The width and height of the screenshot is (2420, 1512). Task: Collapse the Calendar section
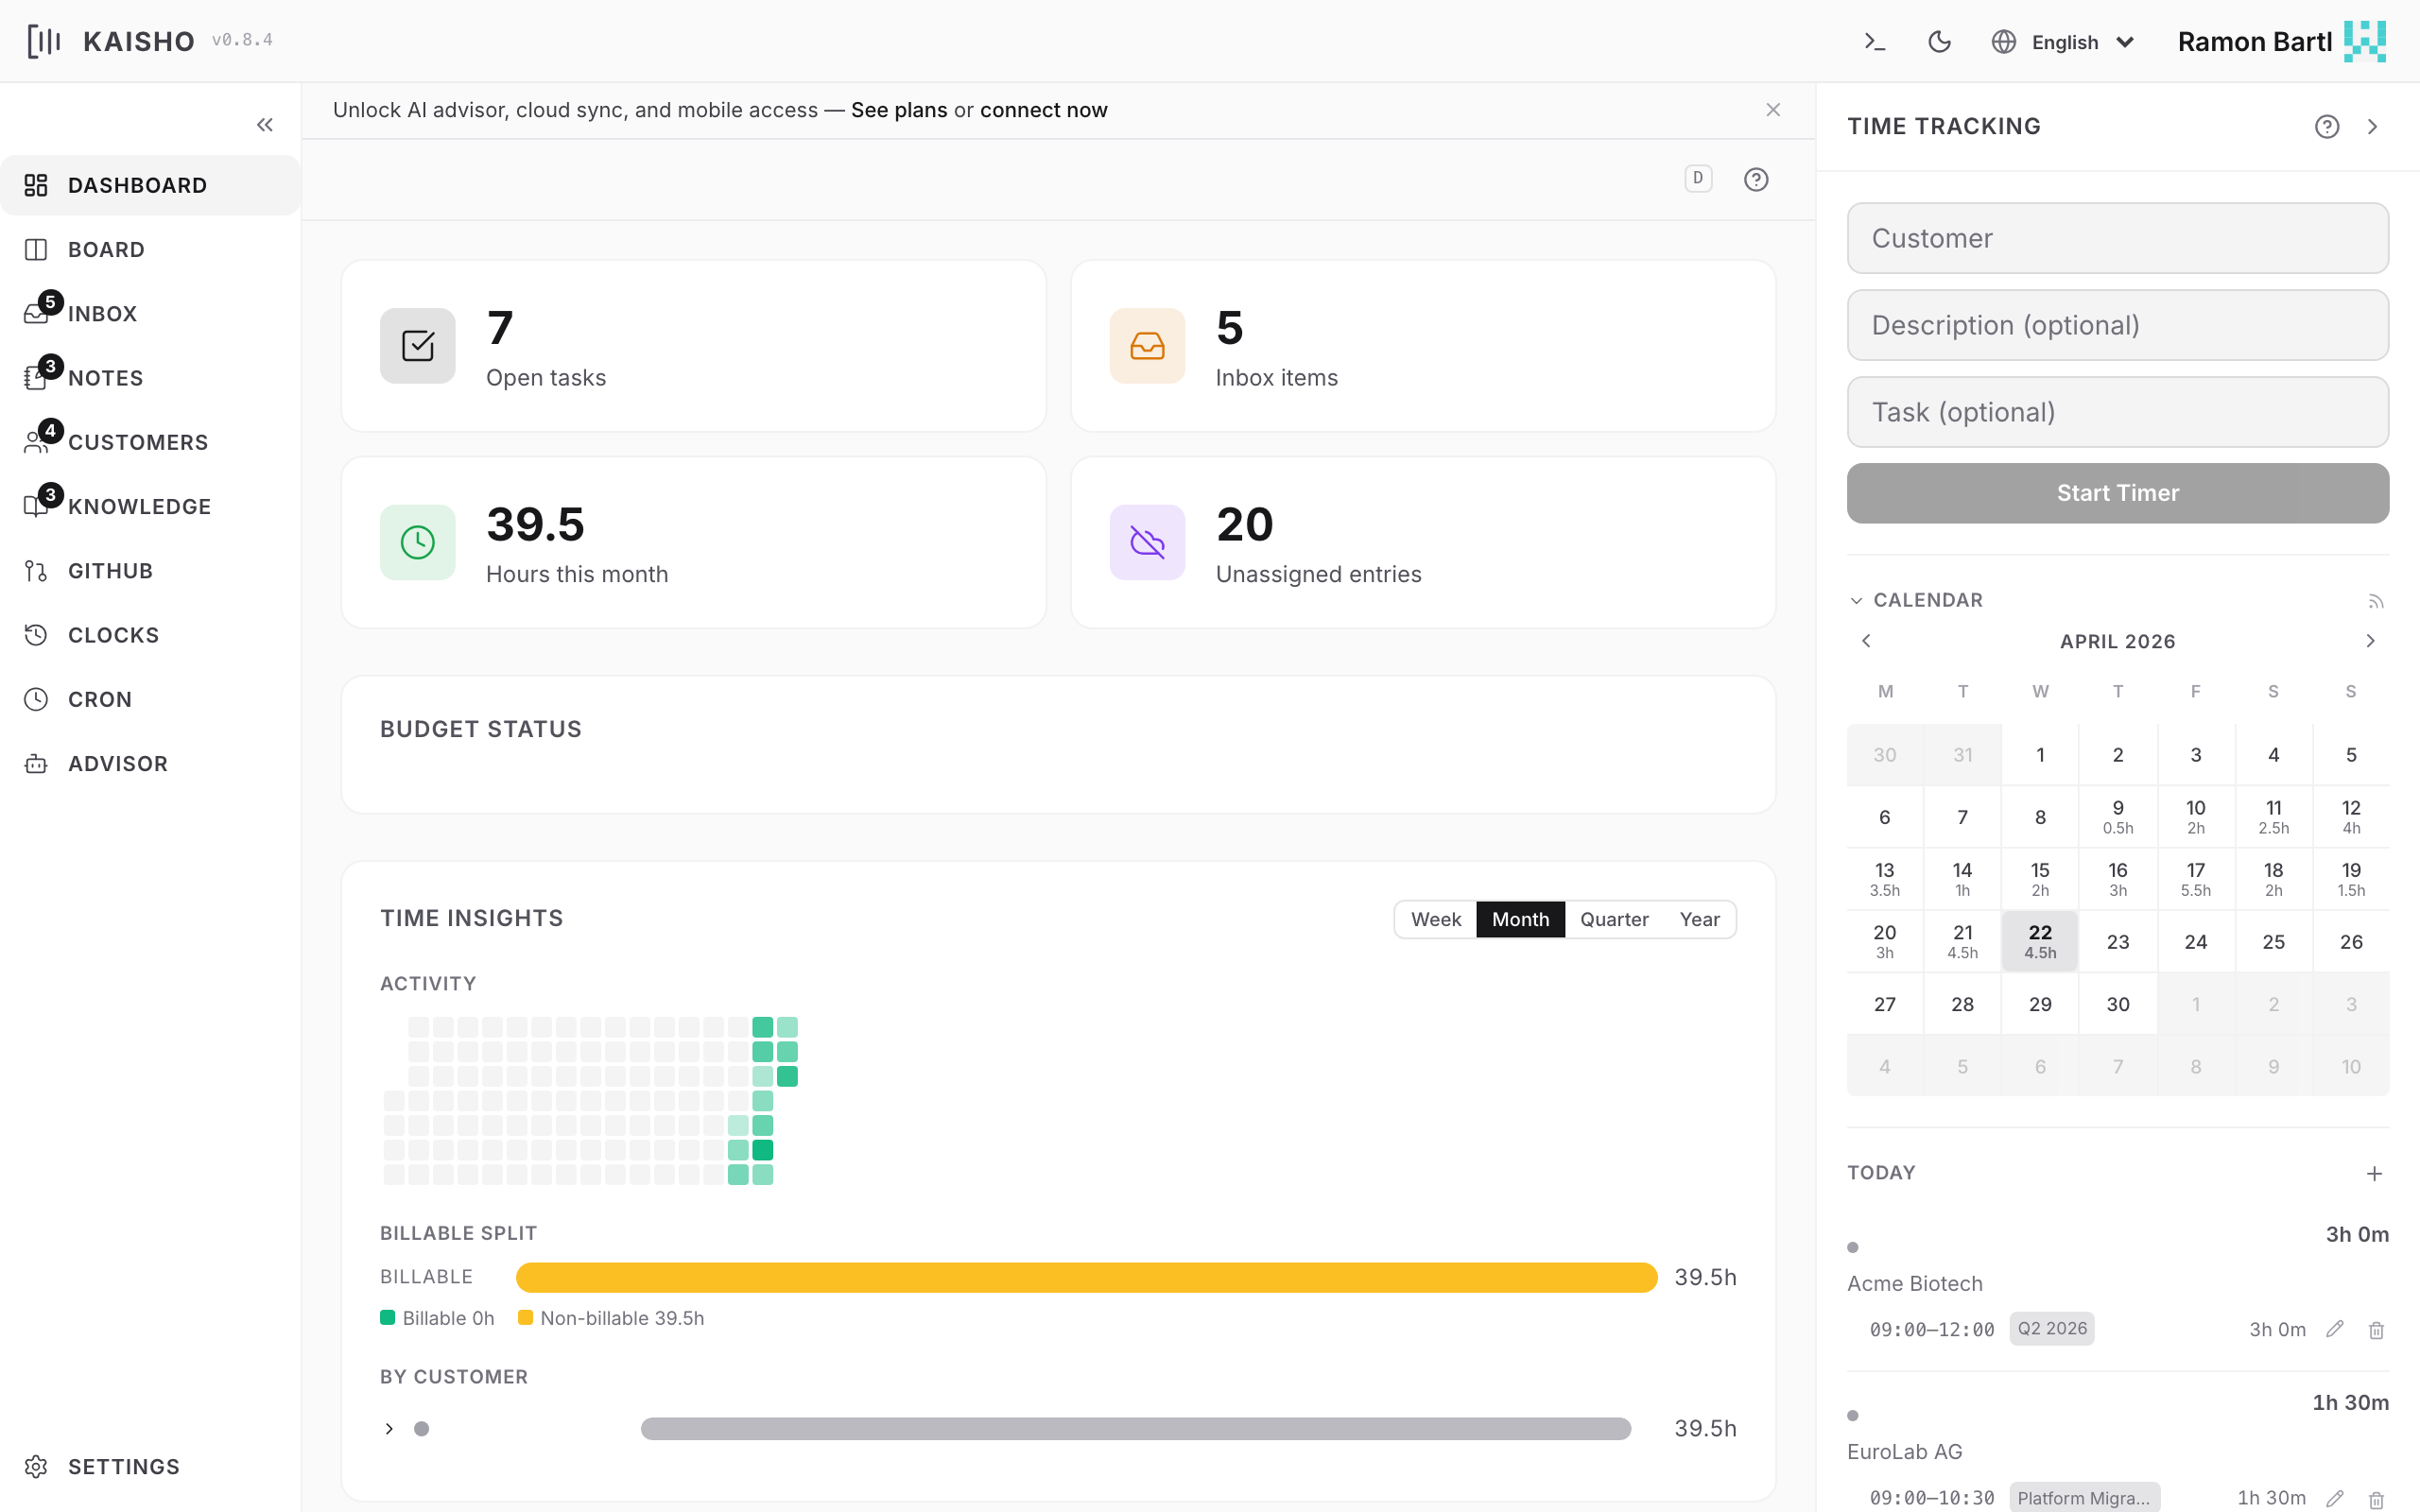click(x=1856, y=601)
